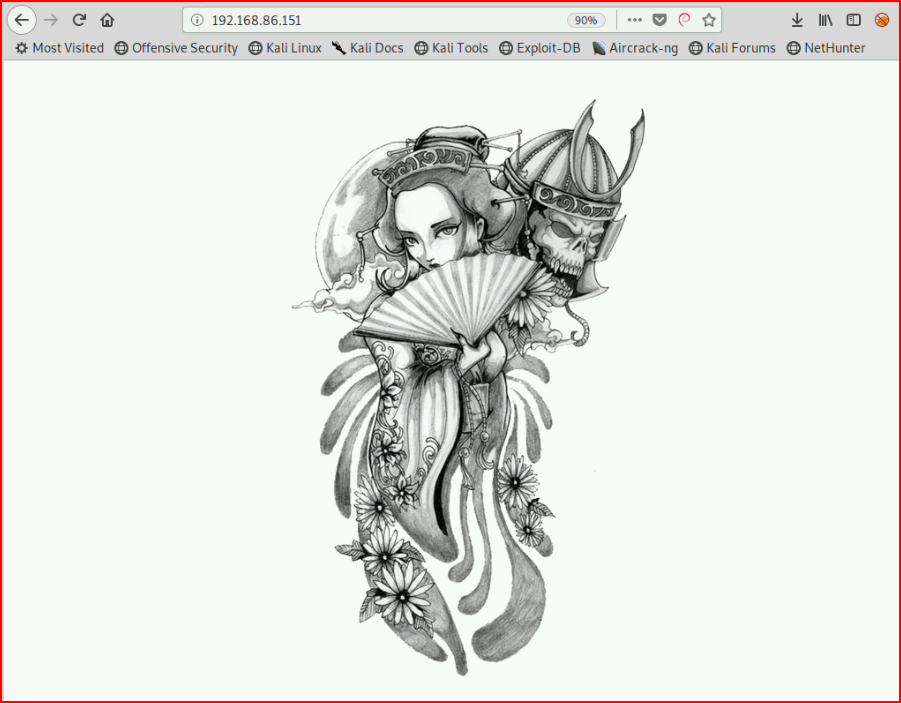This screenshot has height=703, width=901.
Task: Click the geisha and samurai skull artwork
Action: (x=469, y=388)
